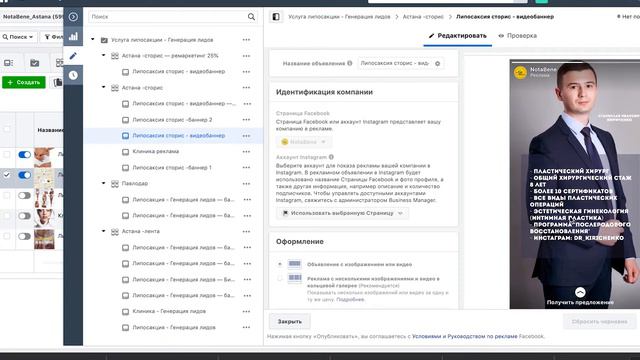Image resolution: width=640 pixels, height=360 pixels.
Task: Open options for Астана -сторис — ремаркетинг 25%
Action: [246, 56]
